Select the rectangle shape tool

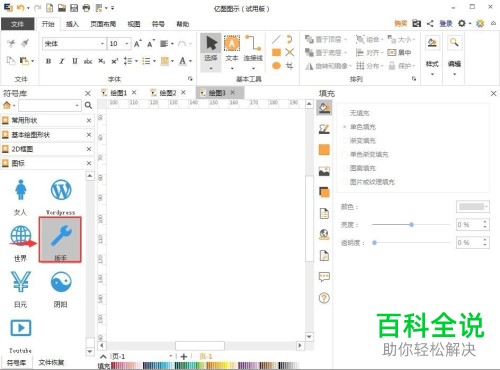click(x=276, y=52)
